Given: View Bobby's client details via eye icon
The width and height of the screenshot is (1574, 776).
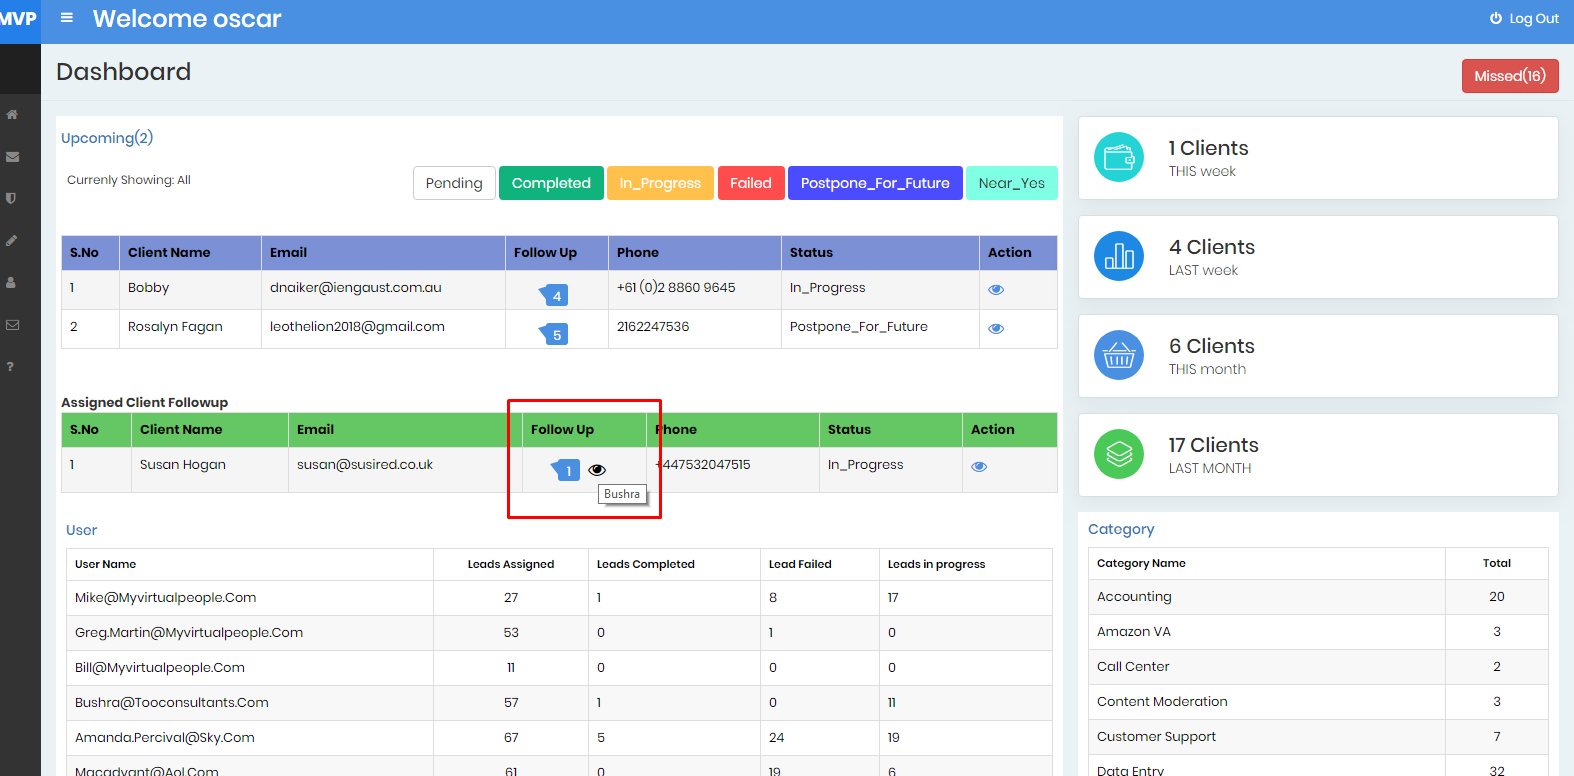Looking at the screenshot, I should point(996,290).
